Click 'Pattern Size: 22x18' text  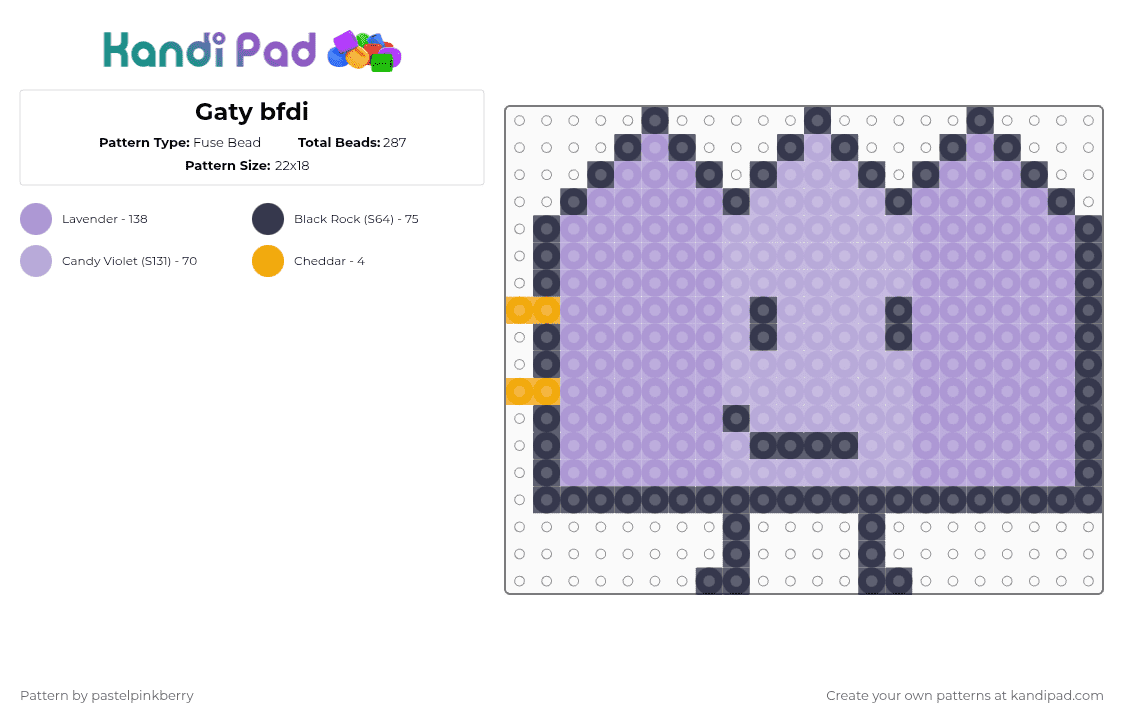247,166
